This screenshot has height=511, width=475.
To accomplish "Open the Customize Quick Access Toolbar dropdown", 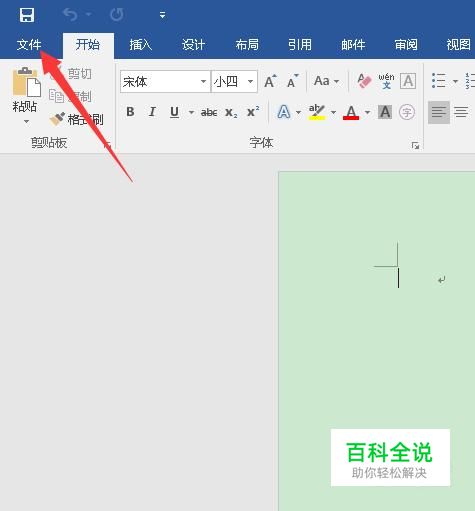I will (162, 15).
